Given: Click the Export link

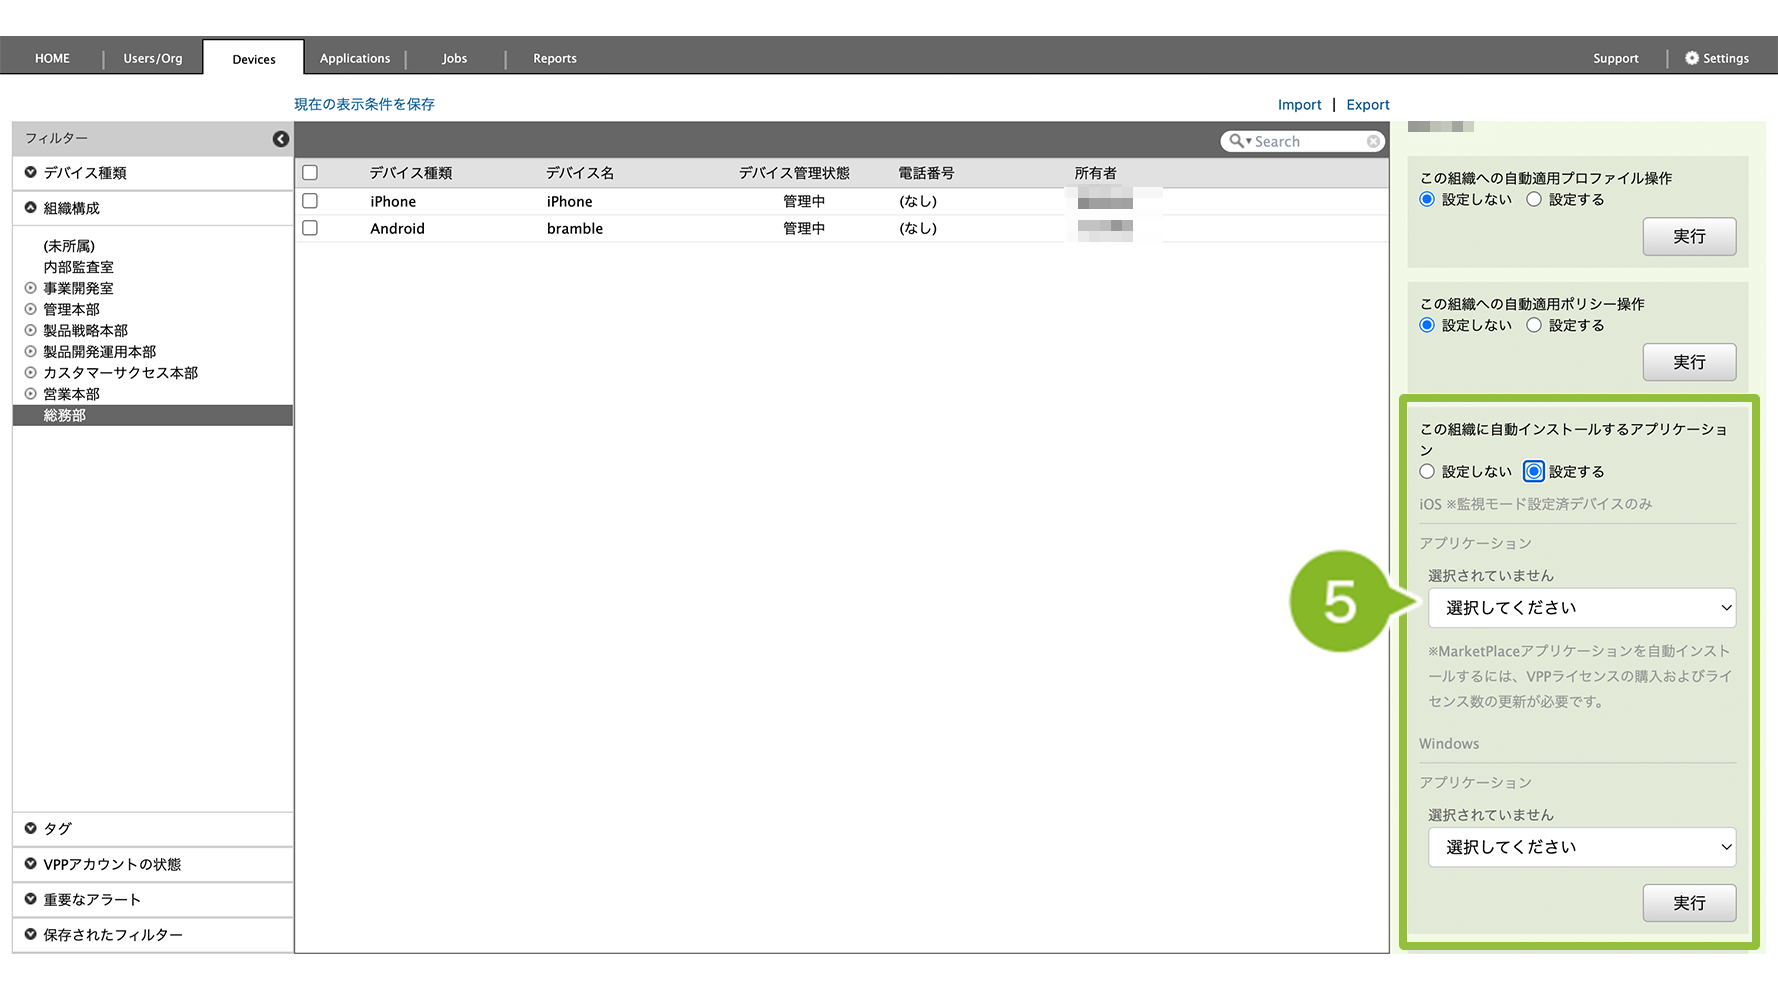Looking at the screenshot, I should point(1367,105).
